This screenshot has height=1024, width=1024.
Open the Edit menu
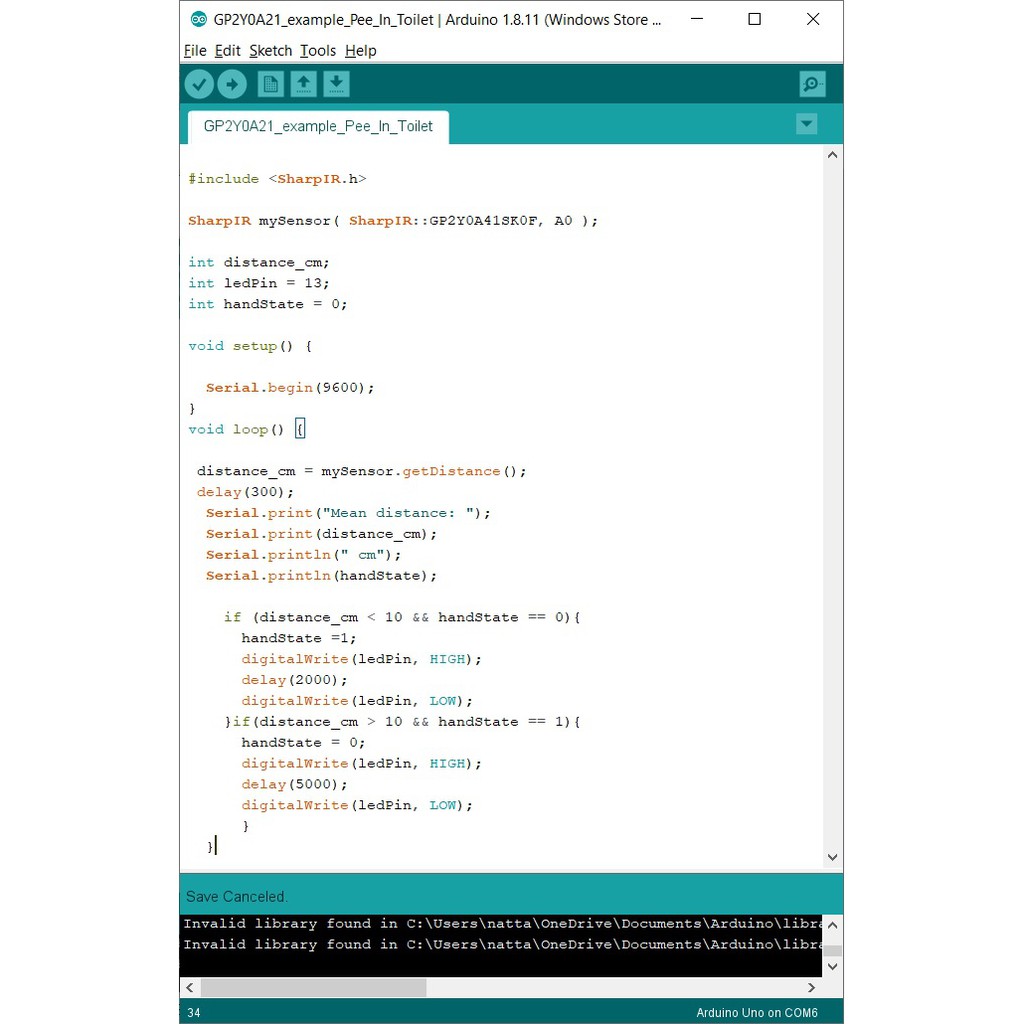point(227,51)
